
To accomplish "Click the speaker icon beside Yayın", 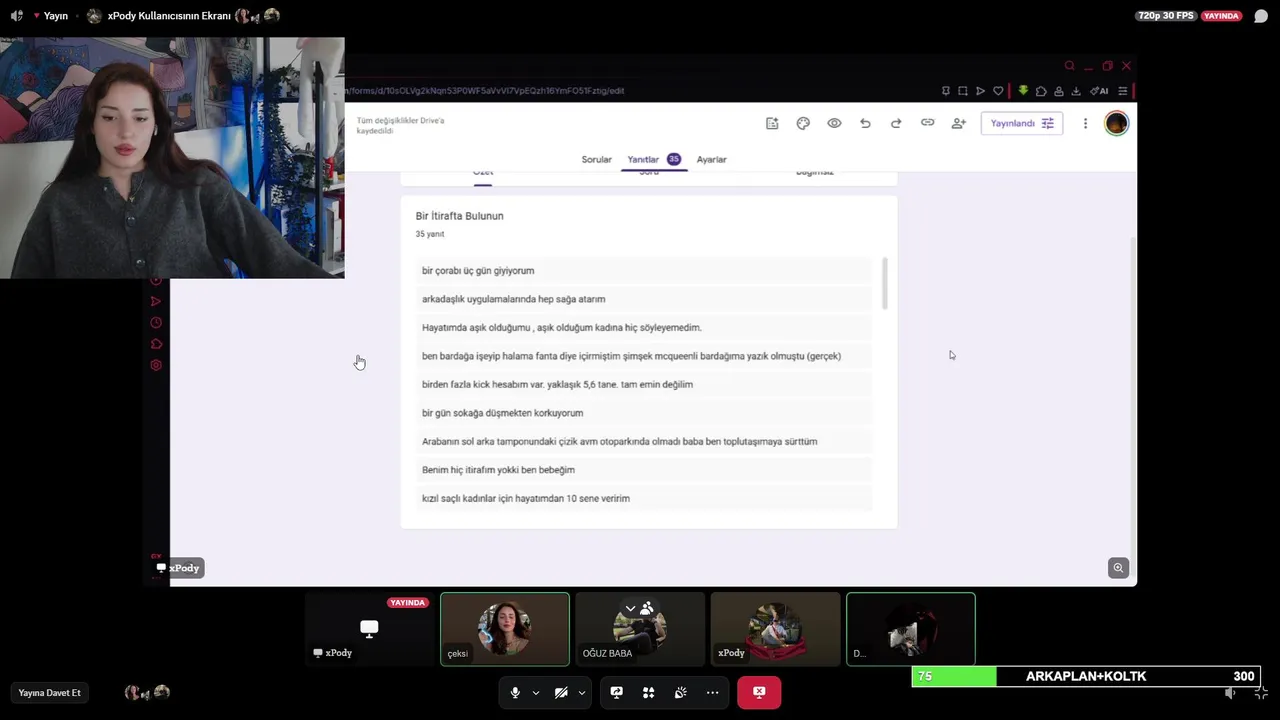I will coord(16,16).
